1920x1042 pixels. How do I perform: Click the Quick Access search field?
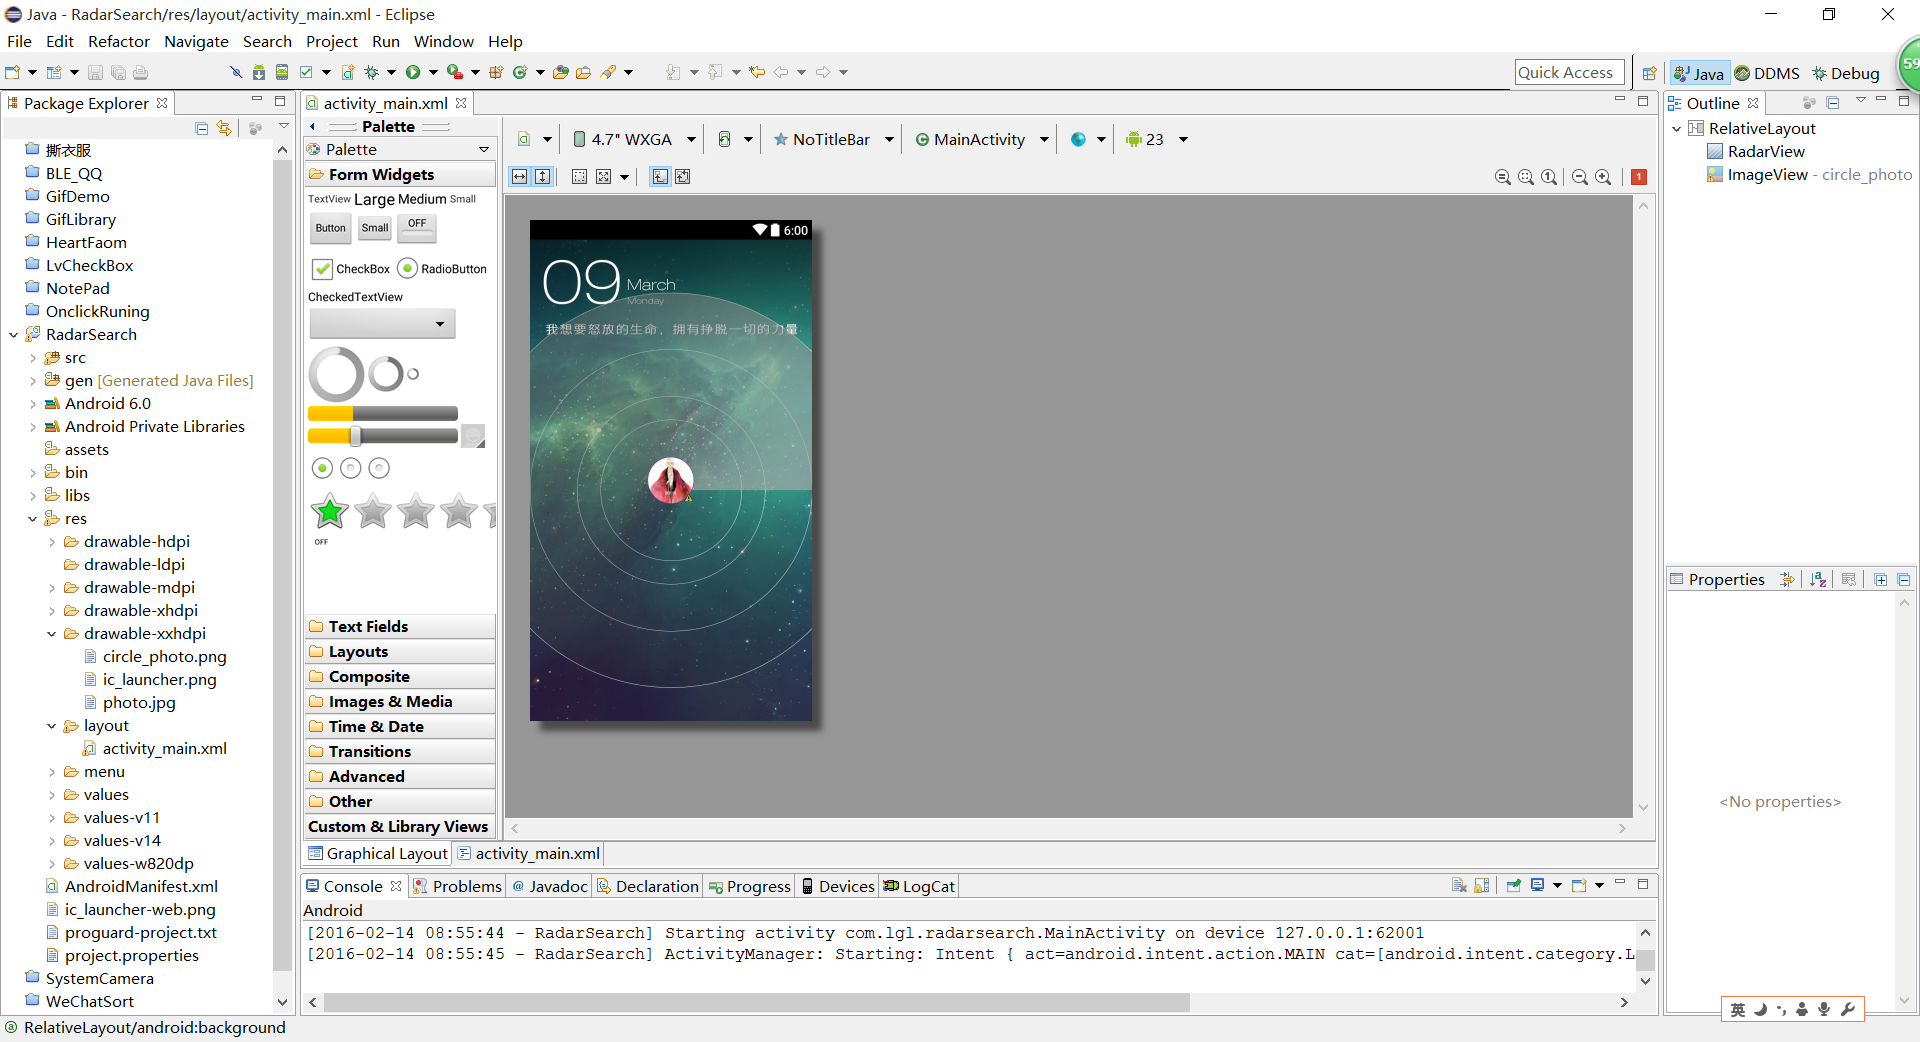(1565, 72)
